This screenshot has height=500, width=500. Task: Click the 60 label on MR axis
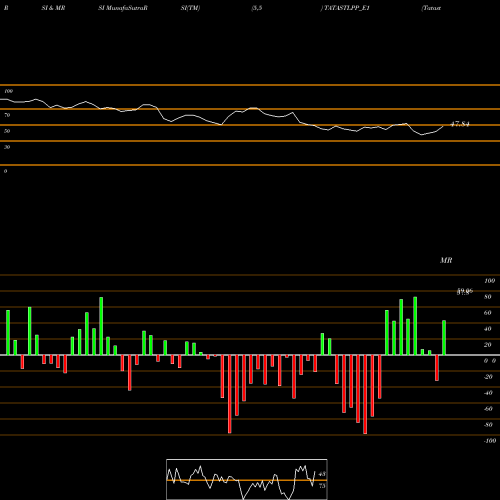[488, 313]
